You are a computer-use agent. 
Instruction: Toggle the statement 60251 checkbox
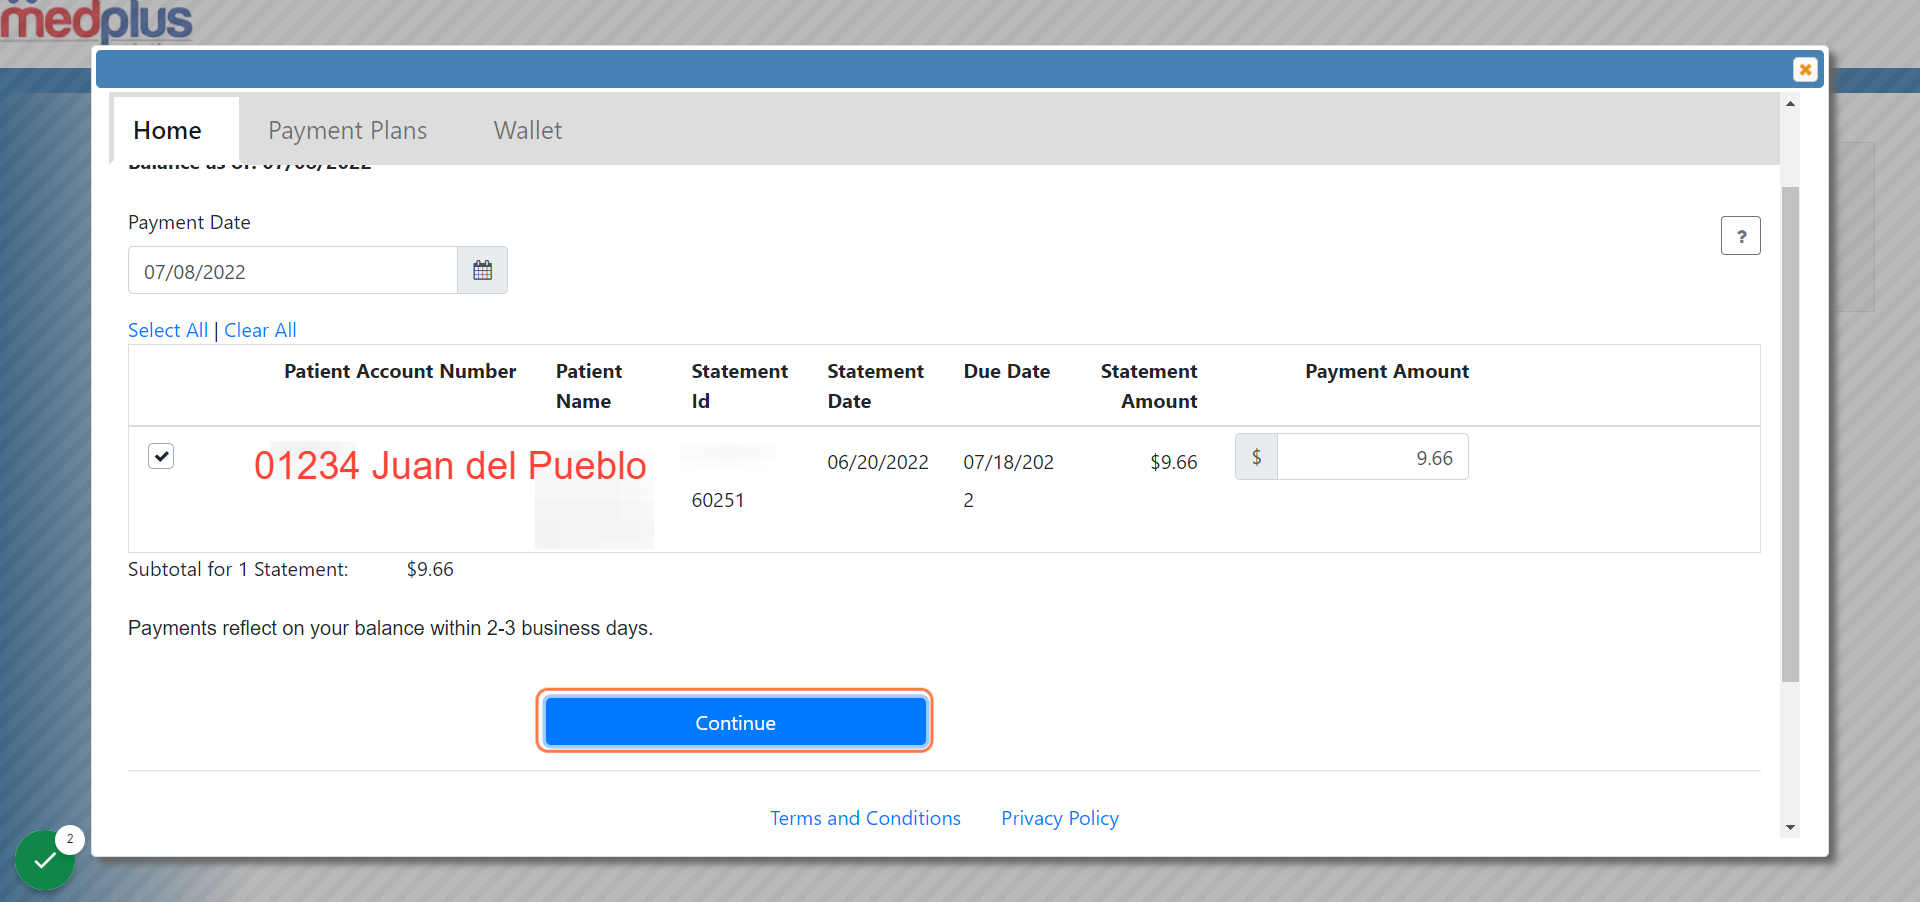coord(161,456)
